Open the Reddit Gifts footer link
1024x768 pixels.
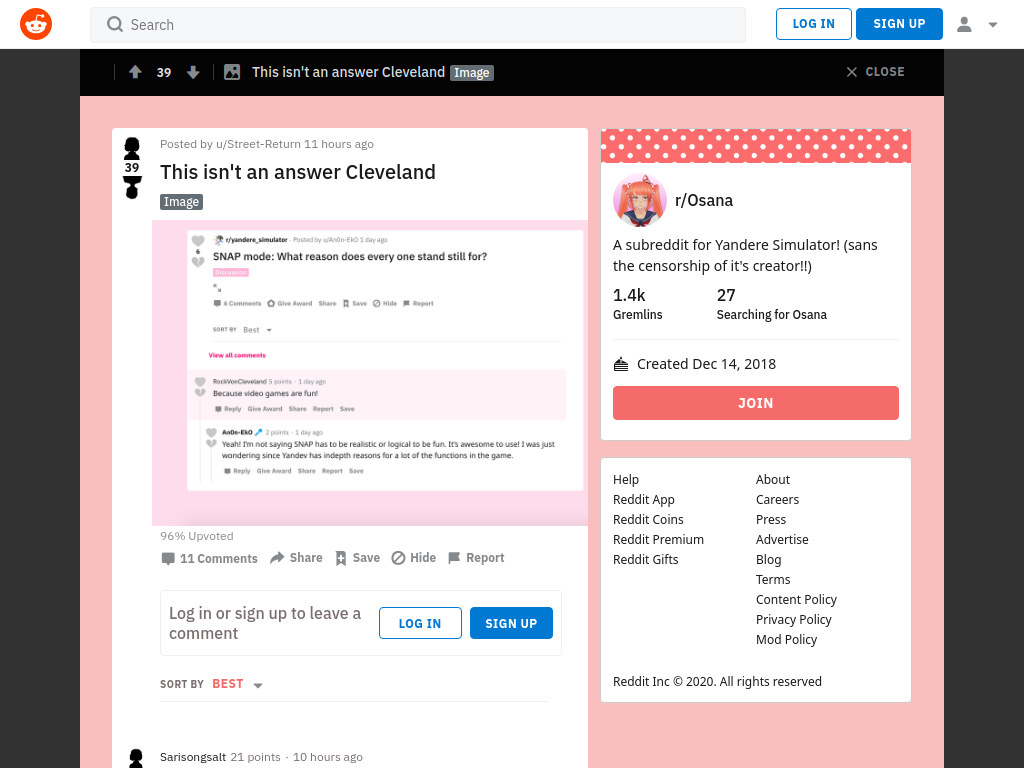[x=645, y=560]
